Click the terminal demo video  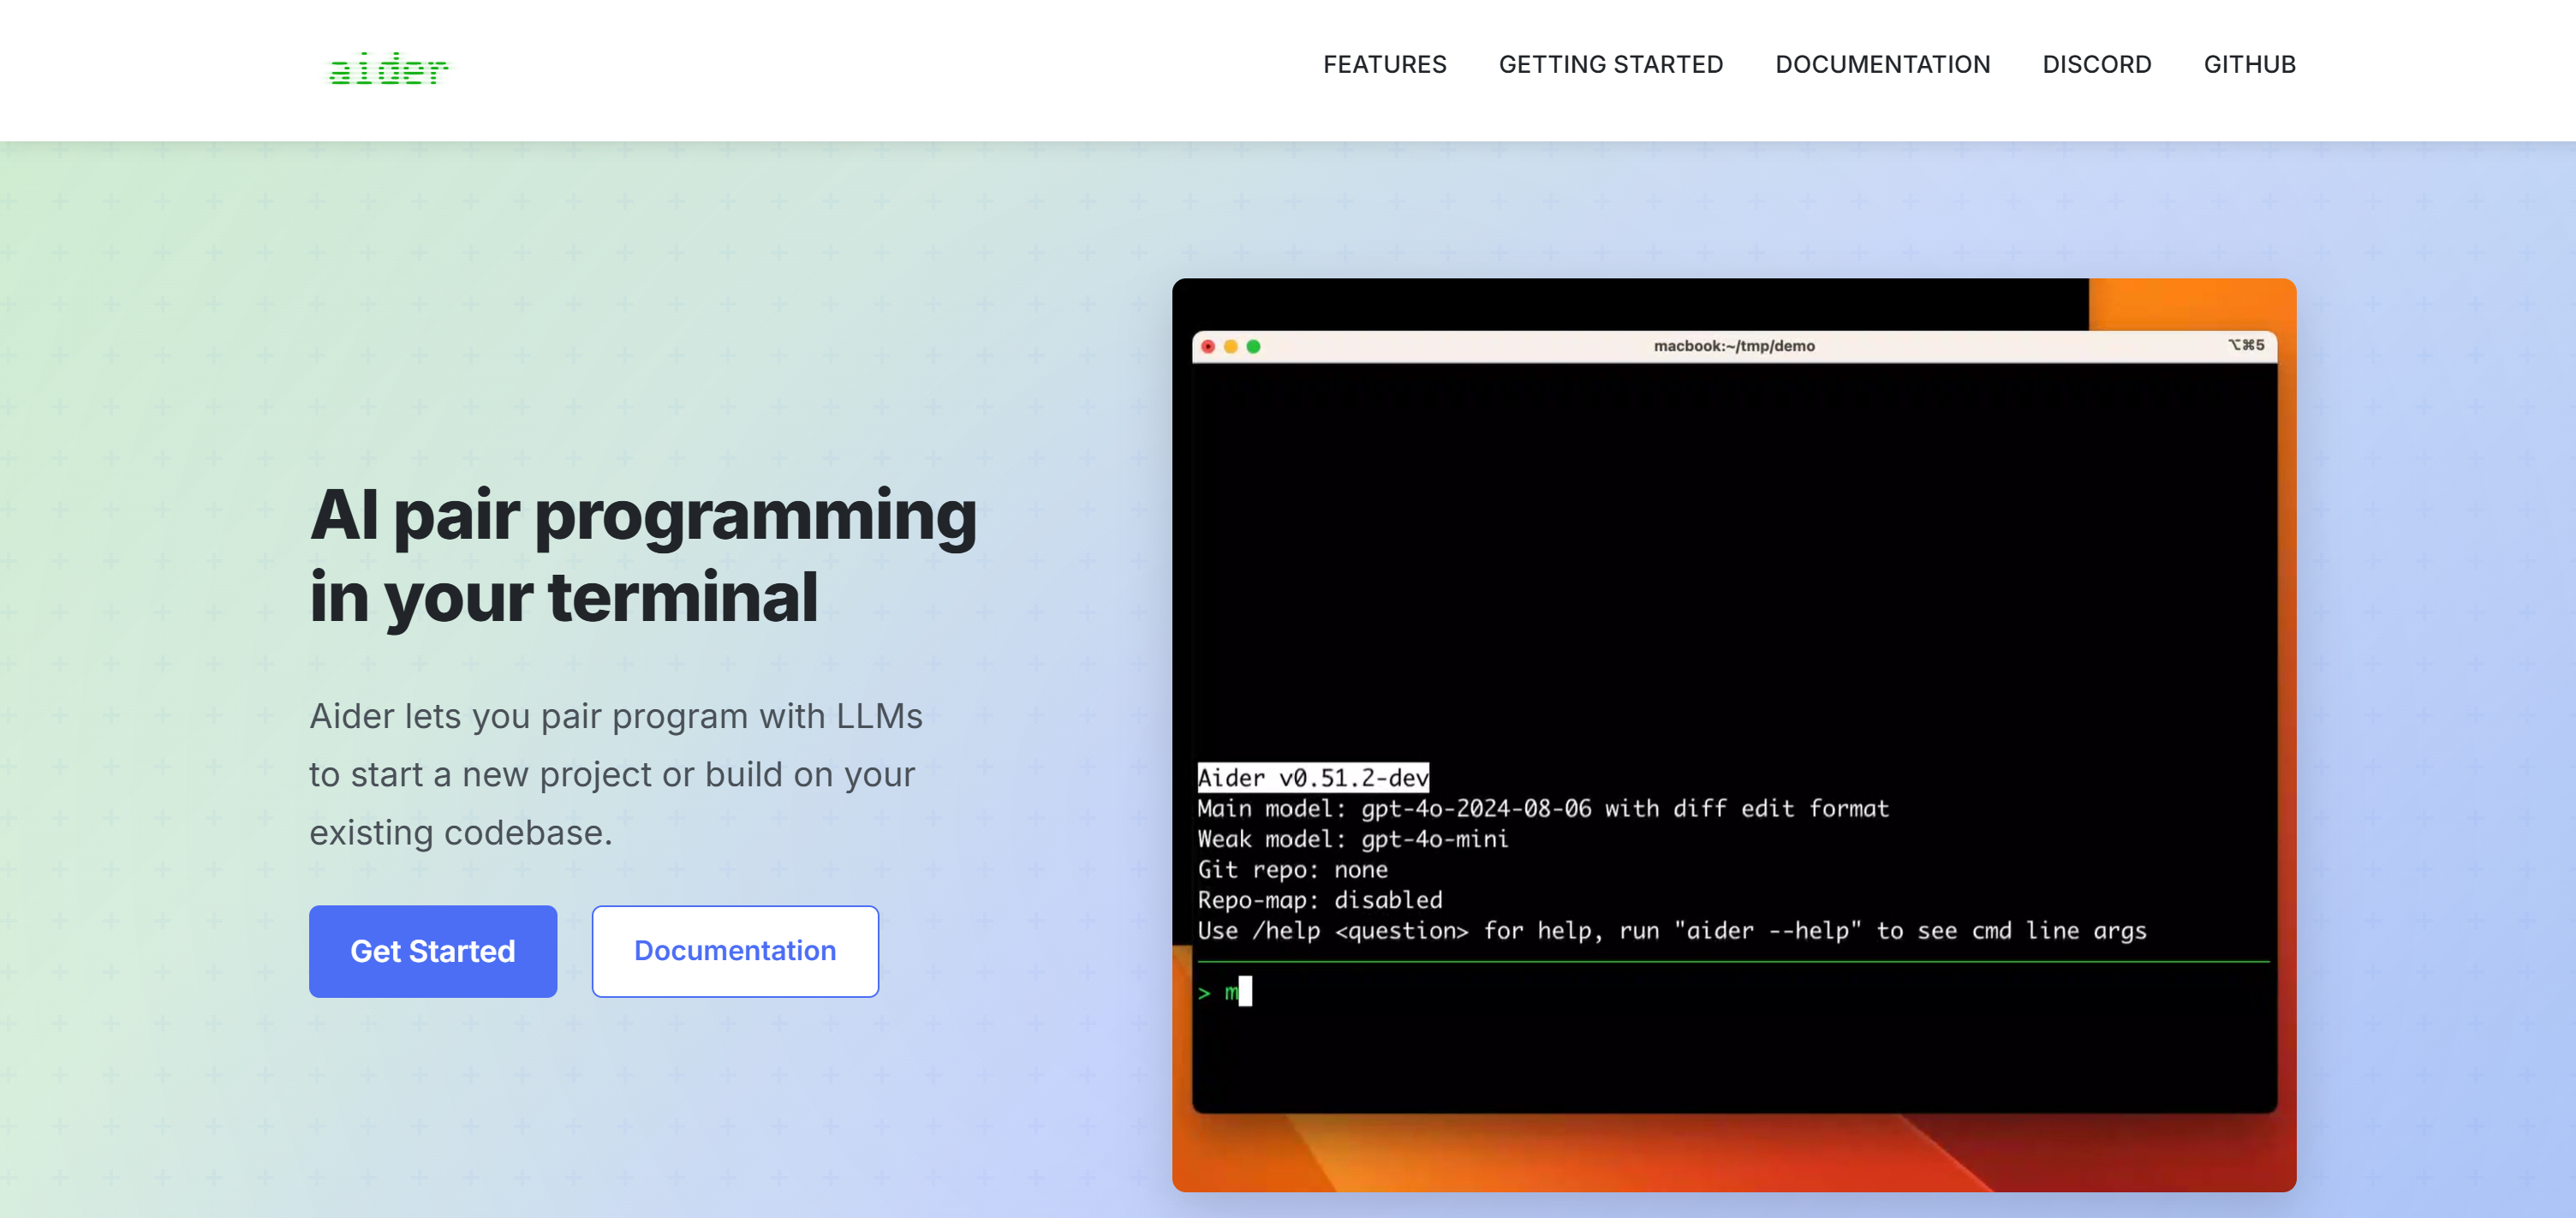point(1733,734)
